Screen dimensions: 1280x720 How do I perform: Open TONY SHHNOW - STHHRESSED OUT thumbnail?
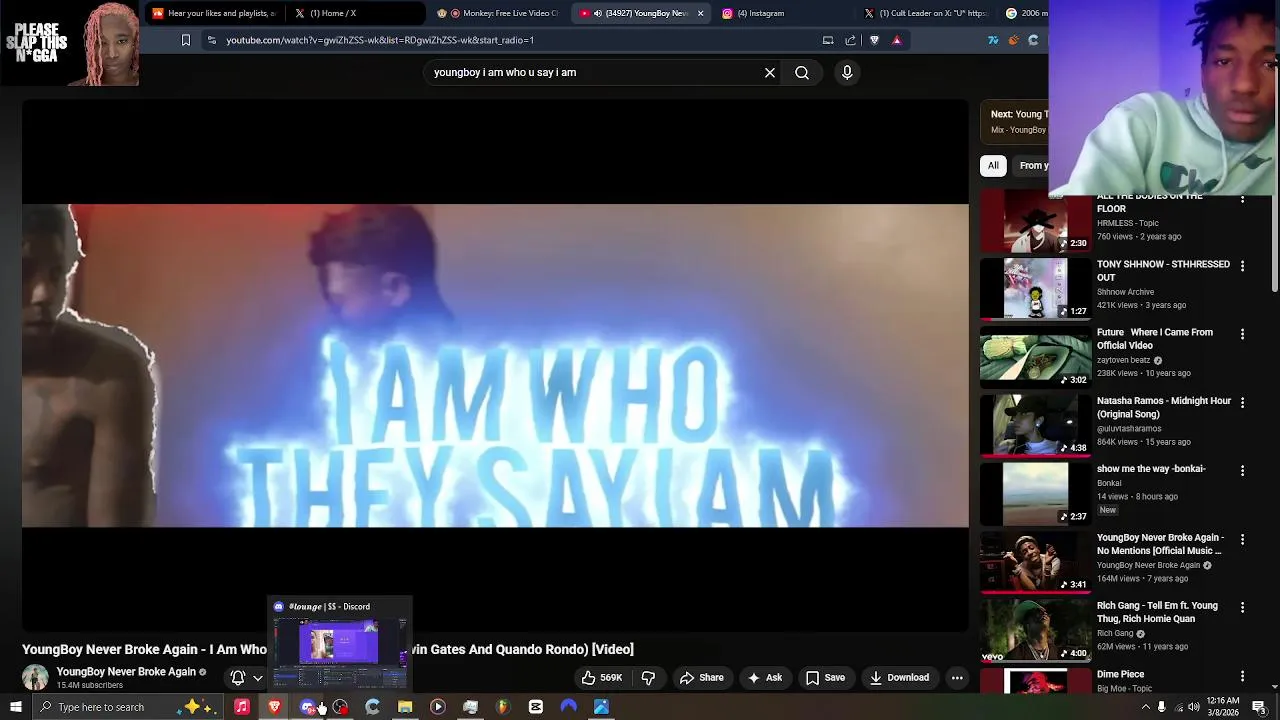pyautogui.click(x=1035, y=288)
